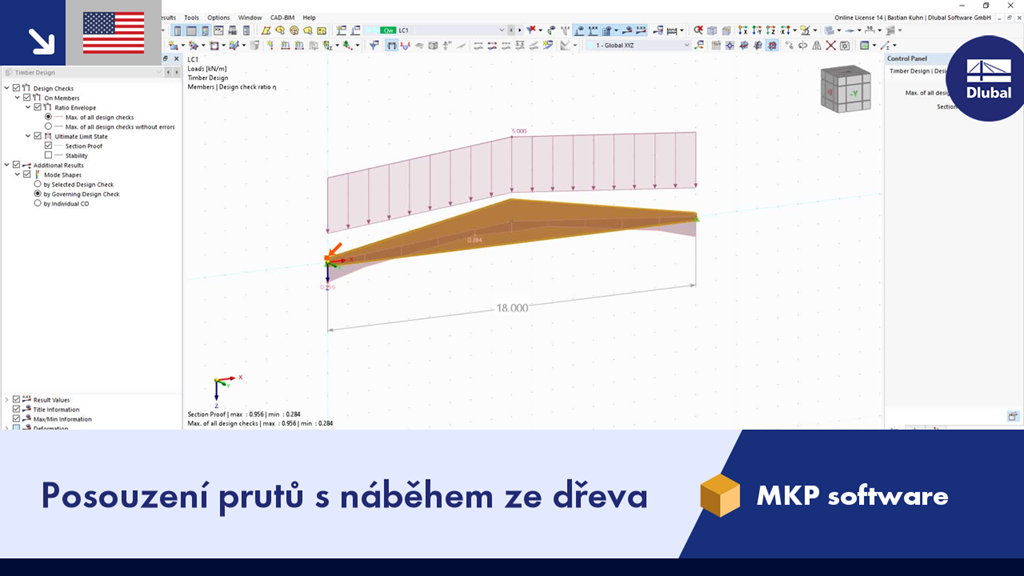Viewport: 1024px width, 576px height.
Task: Click the warning triangle icon in toolbar
Action: click(x=816, y=45)
